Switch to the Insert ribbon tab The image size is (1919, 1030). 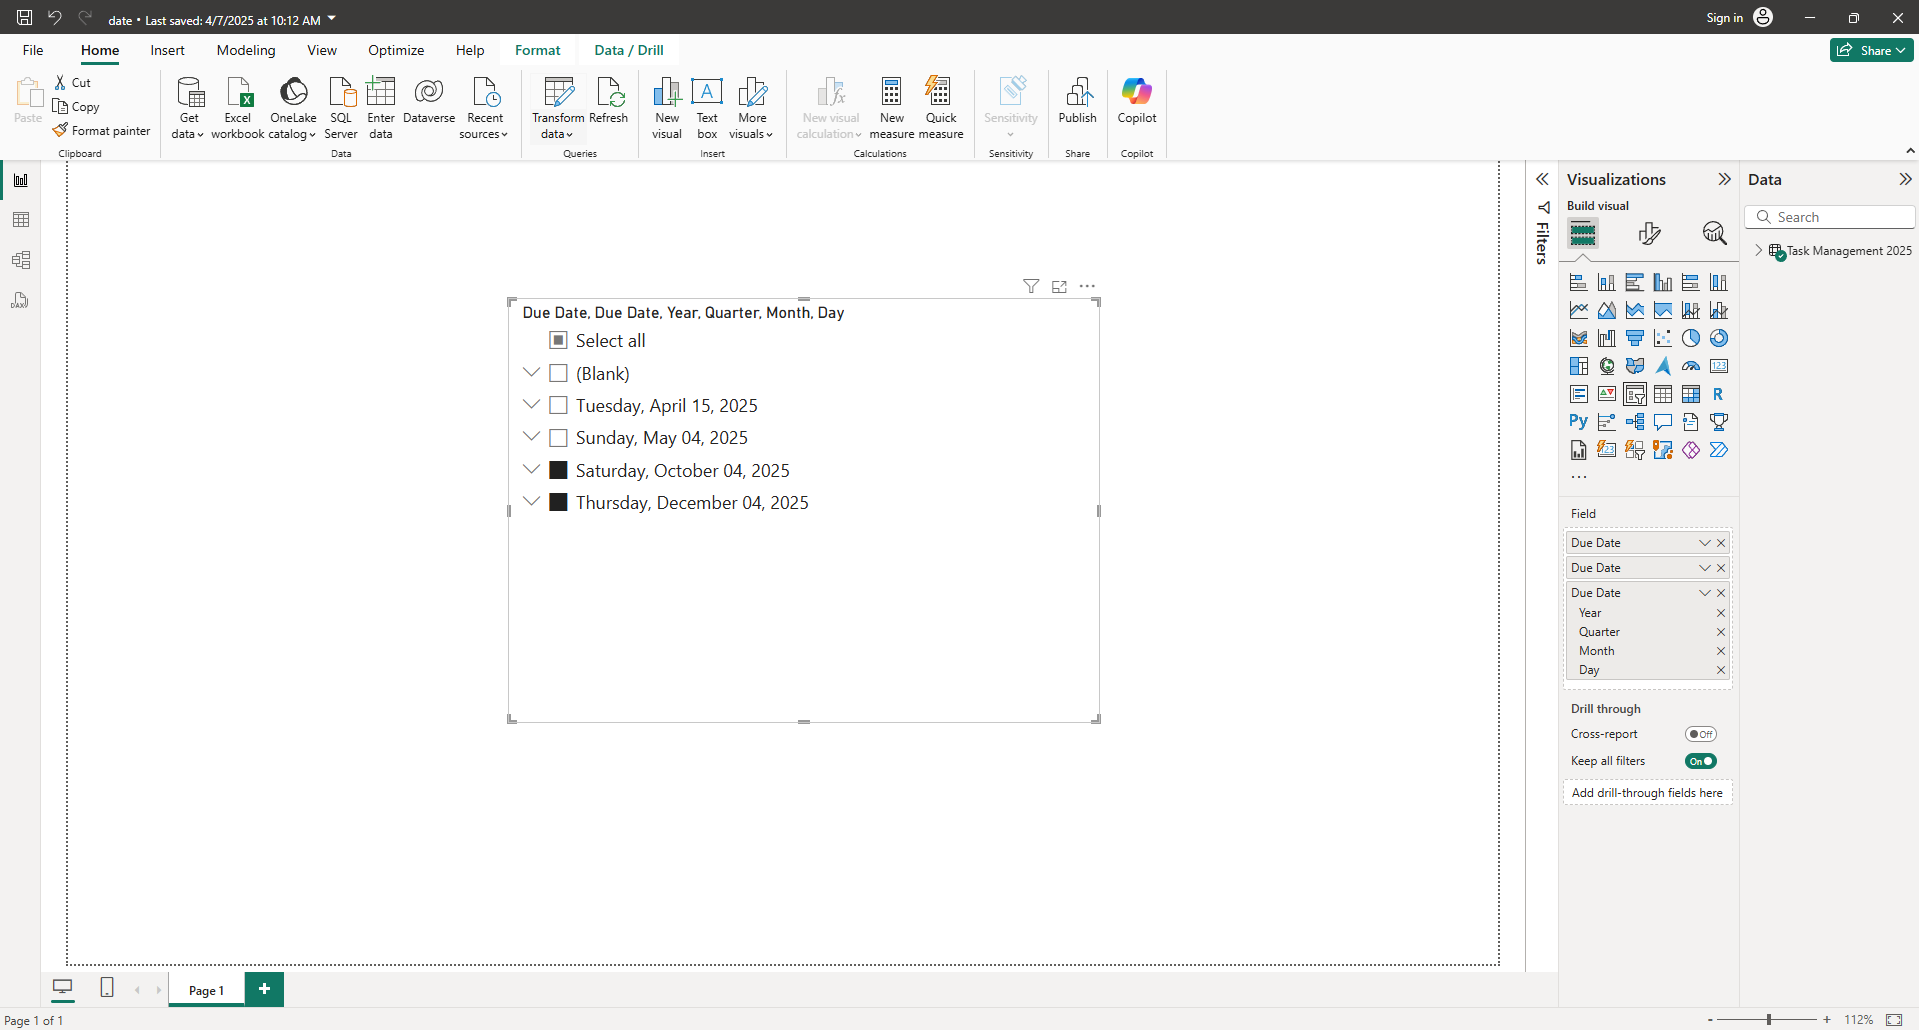(167, 50)
